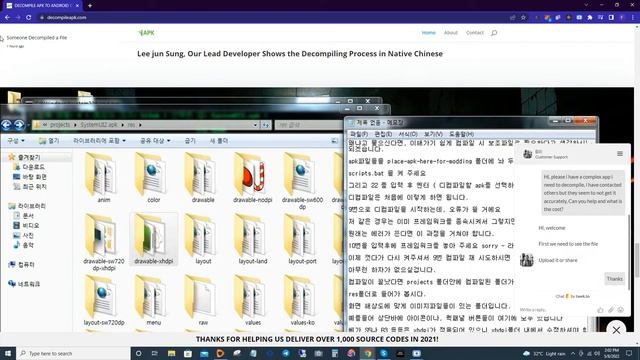Reload the decompileapk.com page
Viewport: 640px width, 360px height.
point(29,18)
